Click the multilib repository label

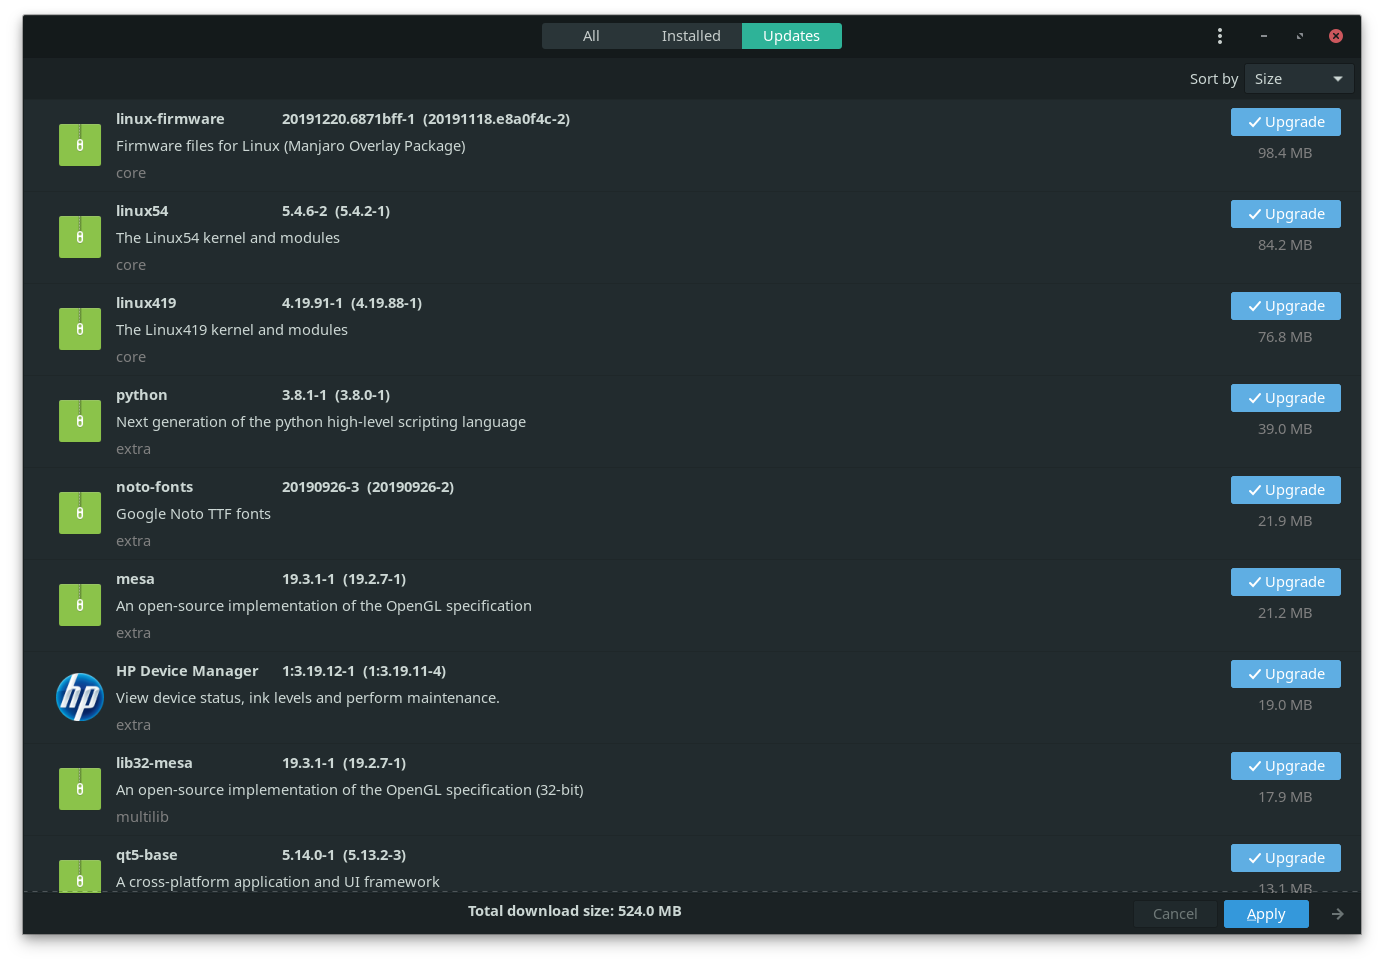point(142,817)
